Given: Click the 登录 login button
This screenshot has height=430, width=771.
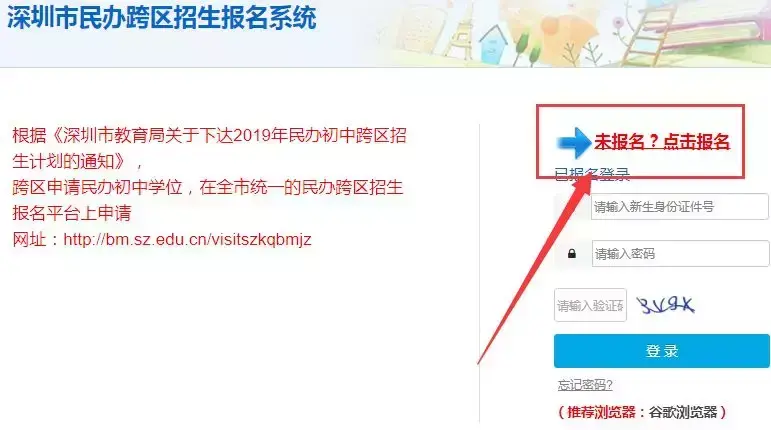Looking at the screenshot, I should pos(661,351).
